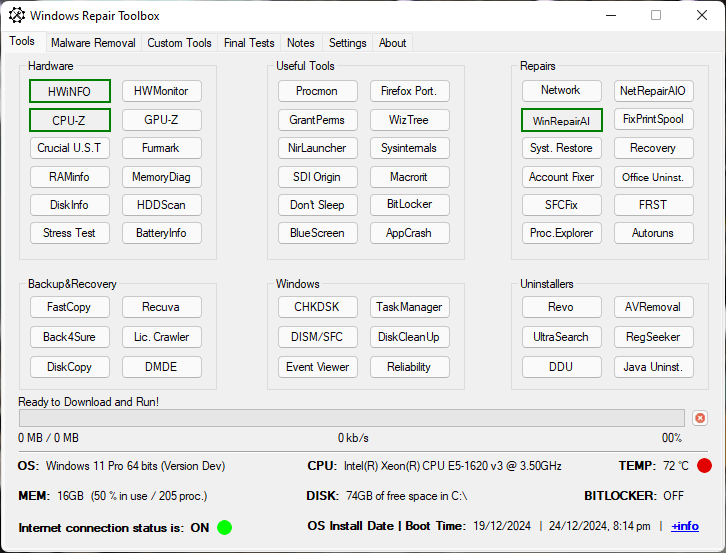Click the red cancel download icon
This screenshot has height=553, width=726.
(x=700, y=418)
